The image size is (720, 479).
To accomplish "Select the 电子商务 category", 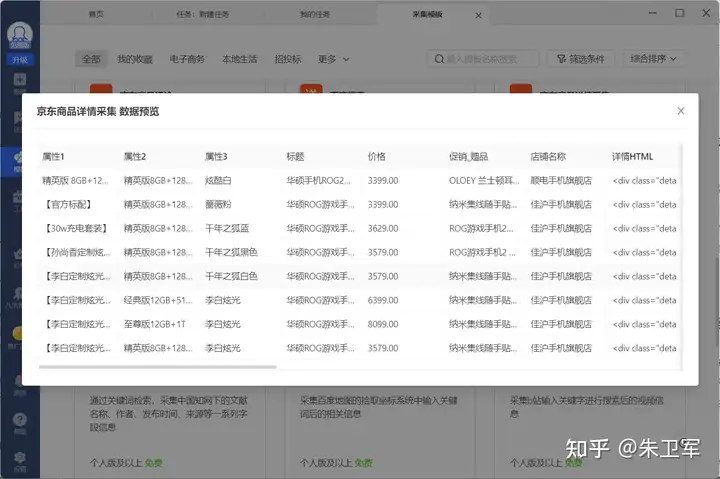I will pos(187,59).
